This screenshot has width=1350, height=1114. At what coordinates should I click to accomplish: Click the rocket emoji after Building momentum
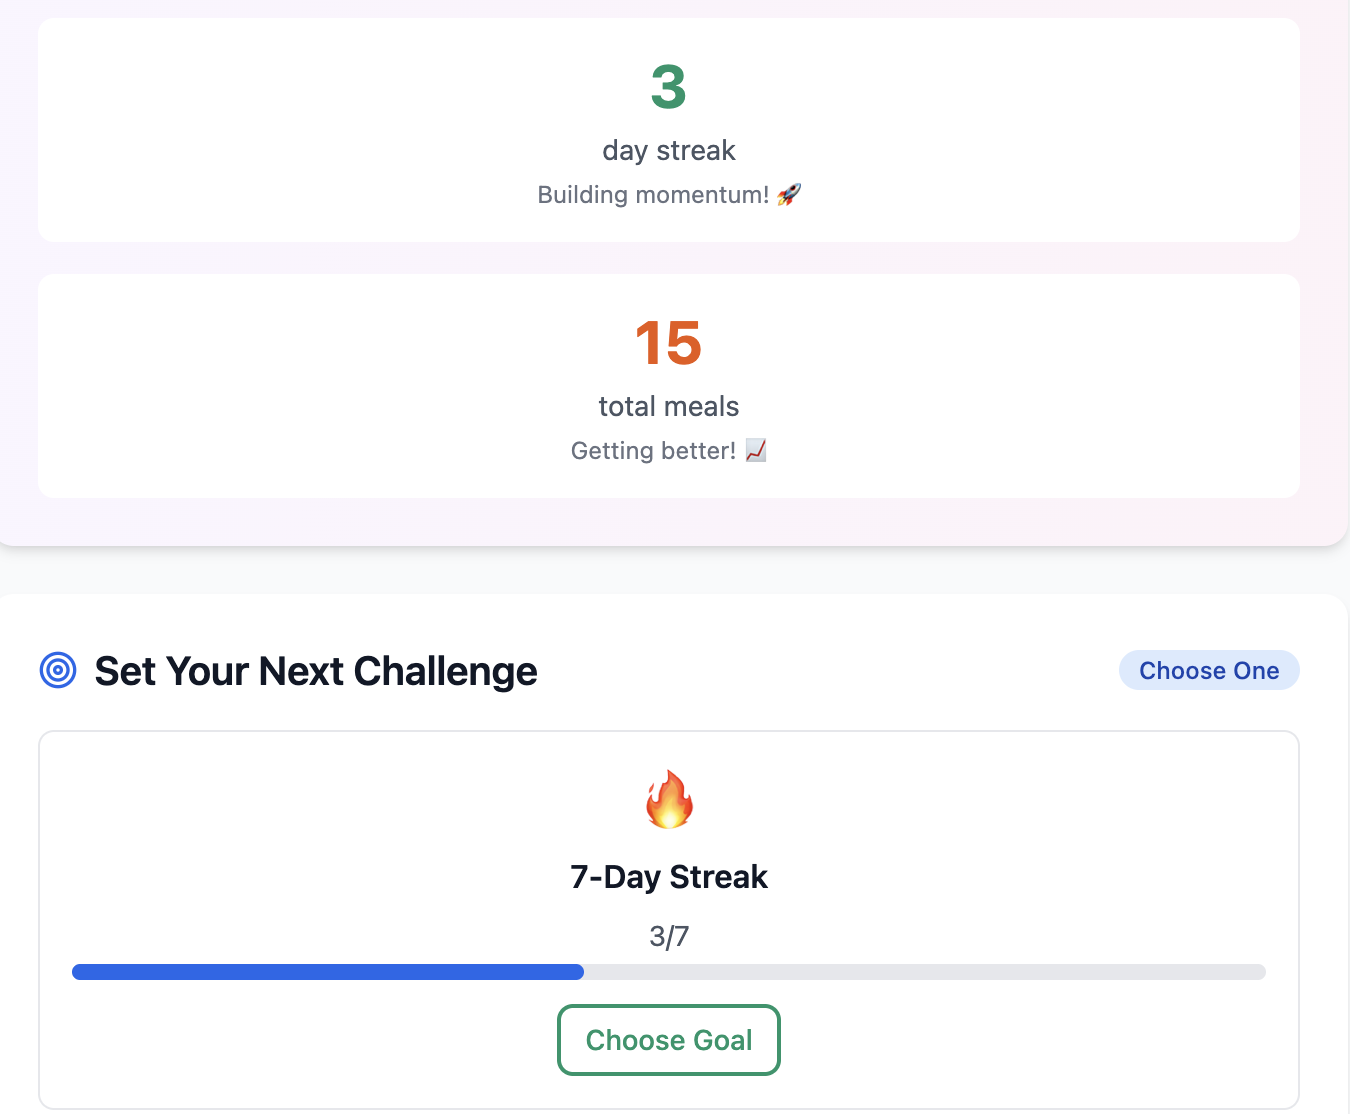tap(789, 194)
